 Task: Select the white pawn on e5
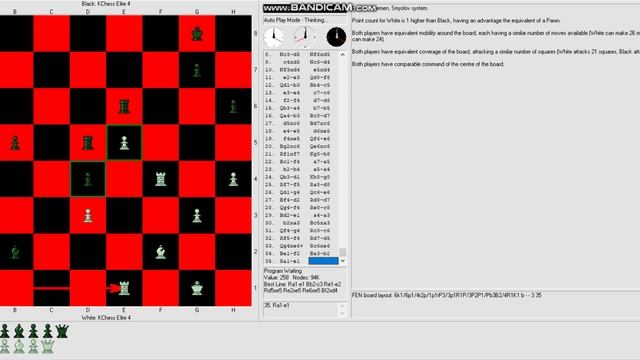pos(124,143)
